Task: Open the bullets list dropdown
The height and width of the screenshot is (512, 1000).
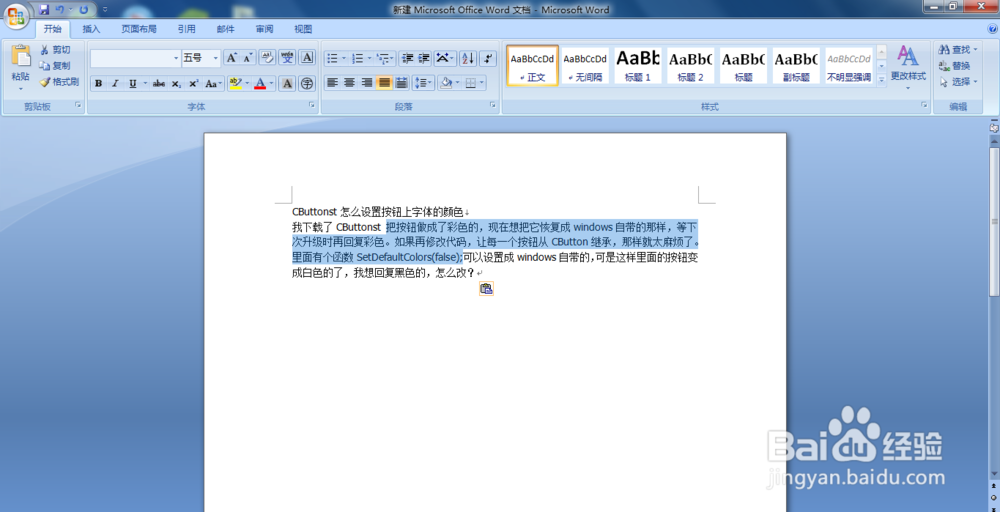Action: (344, 59)
